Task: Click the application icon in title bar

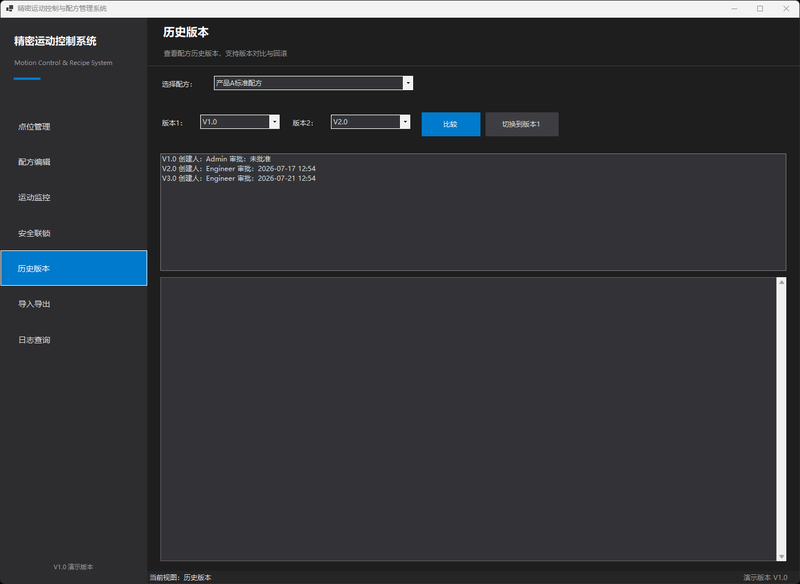Action: (9, 9)
